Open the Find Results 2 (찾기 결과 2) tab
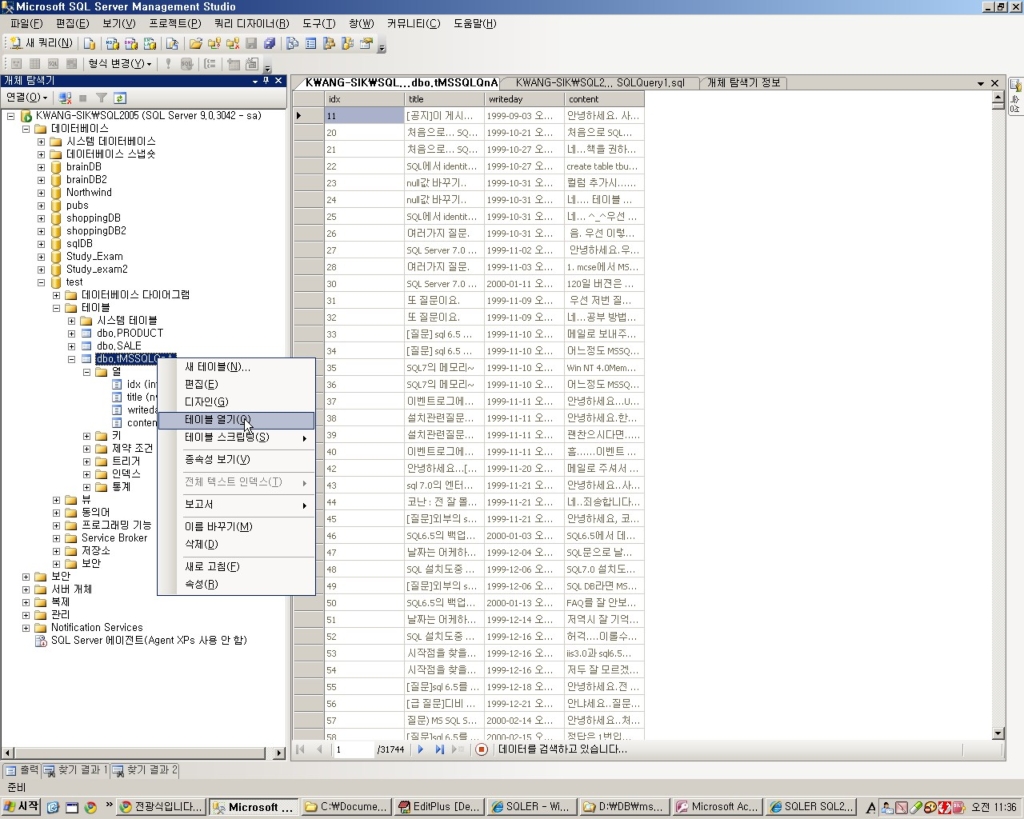Screen dimensions: 1024x819 click(145, 771)
